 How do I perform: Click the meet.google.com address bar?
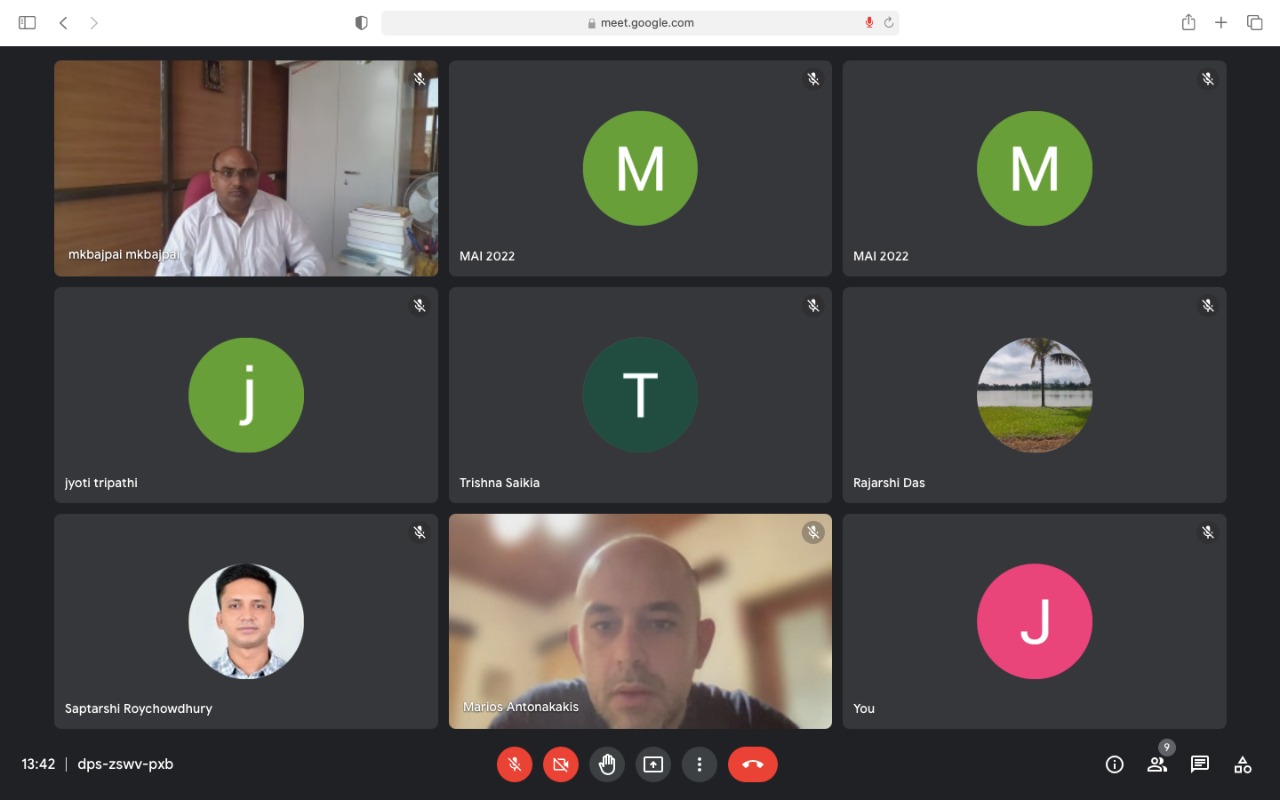point(640,22)
